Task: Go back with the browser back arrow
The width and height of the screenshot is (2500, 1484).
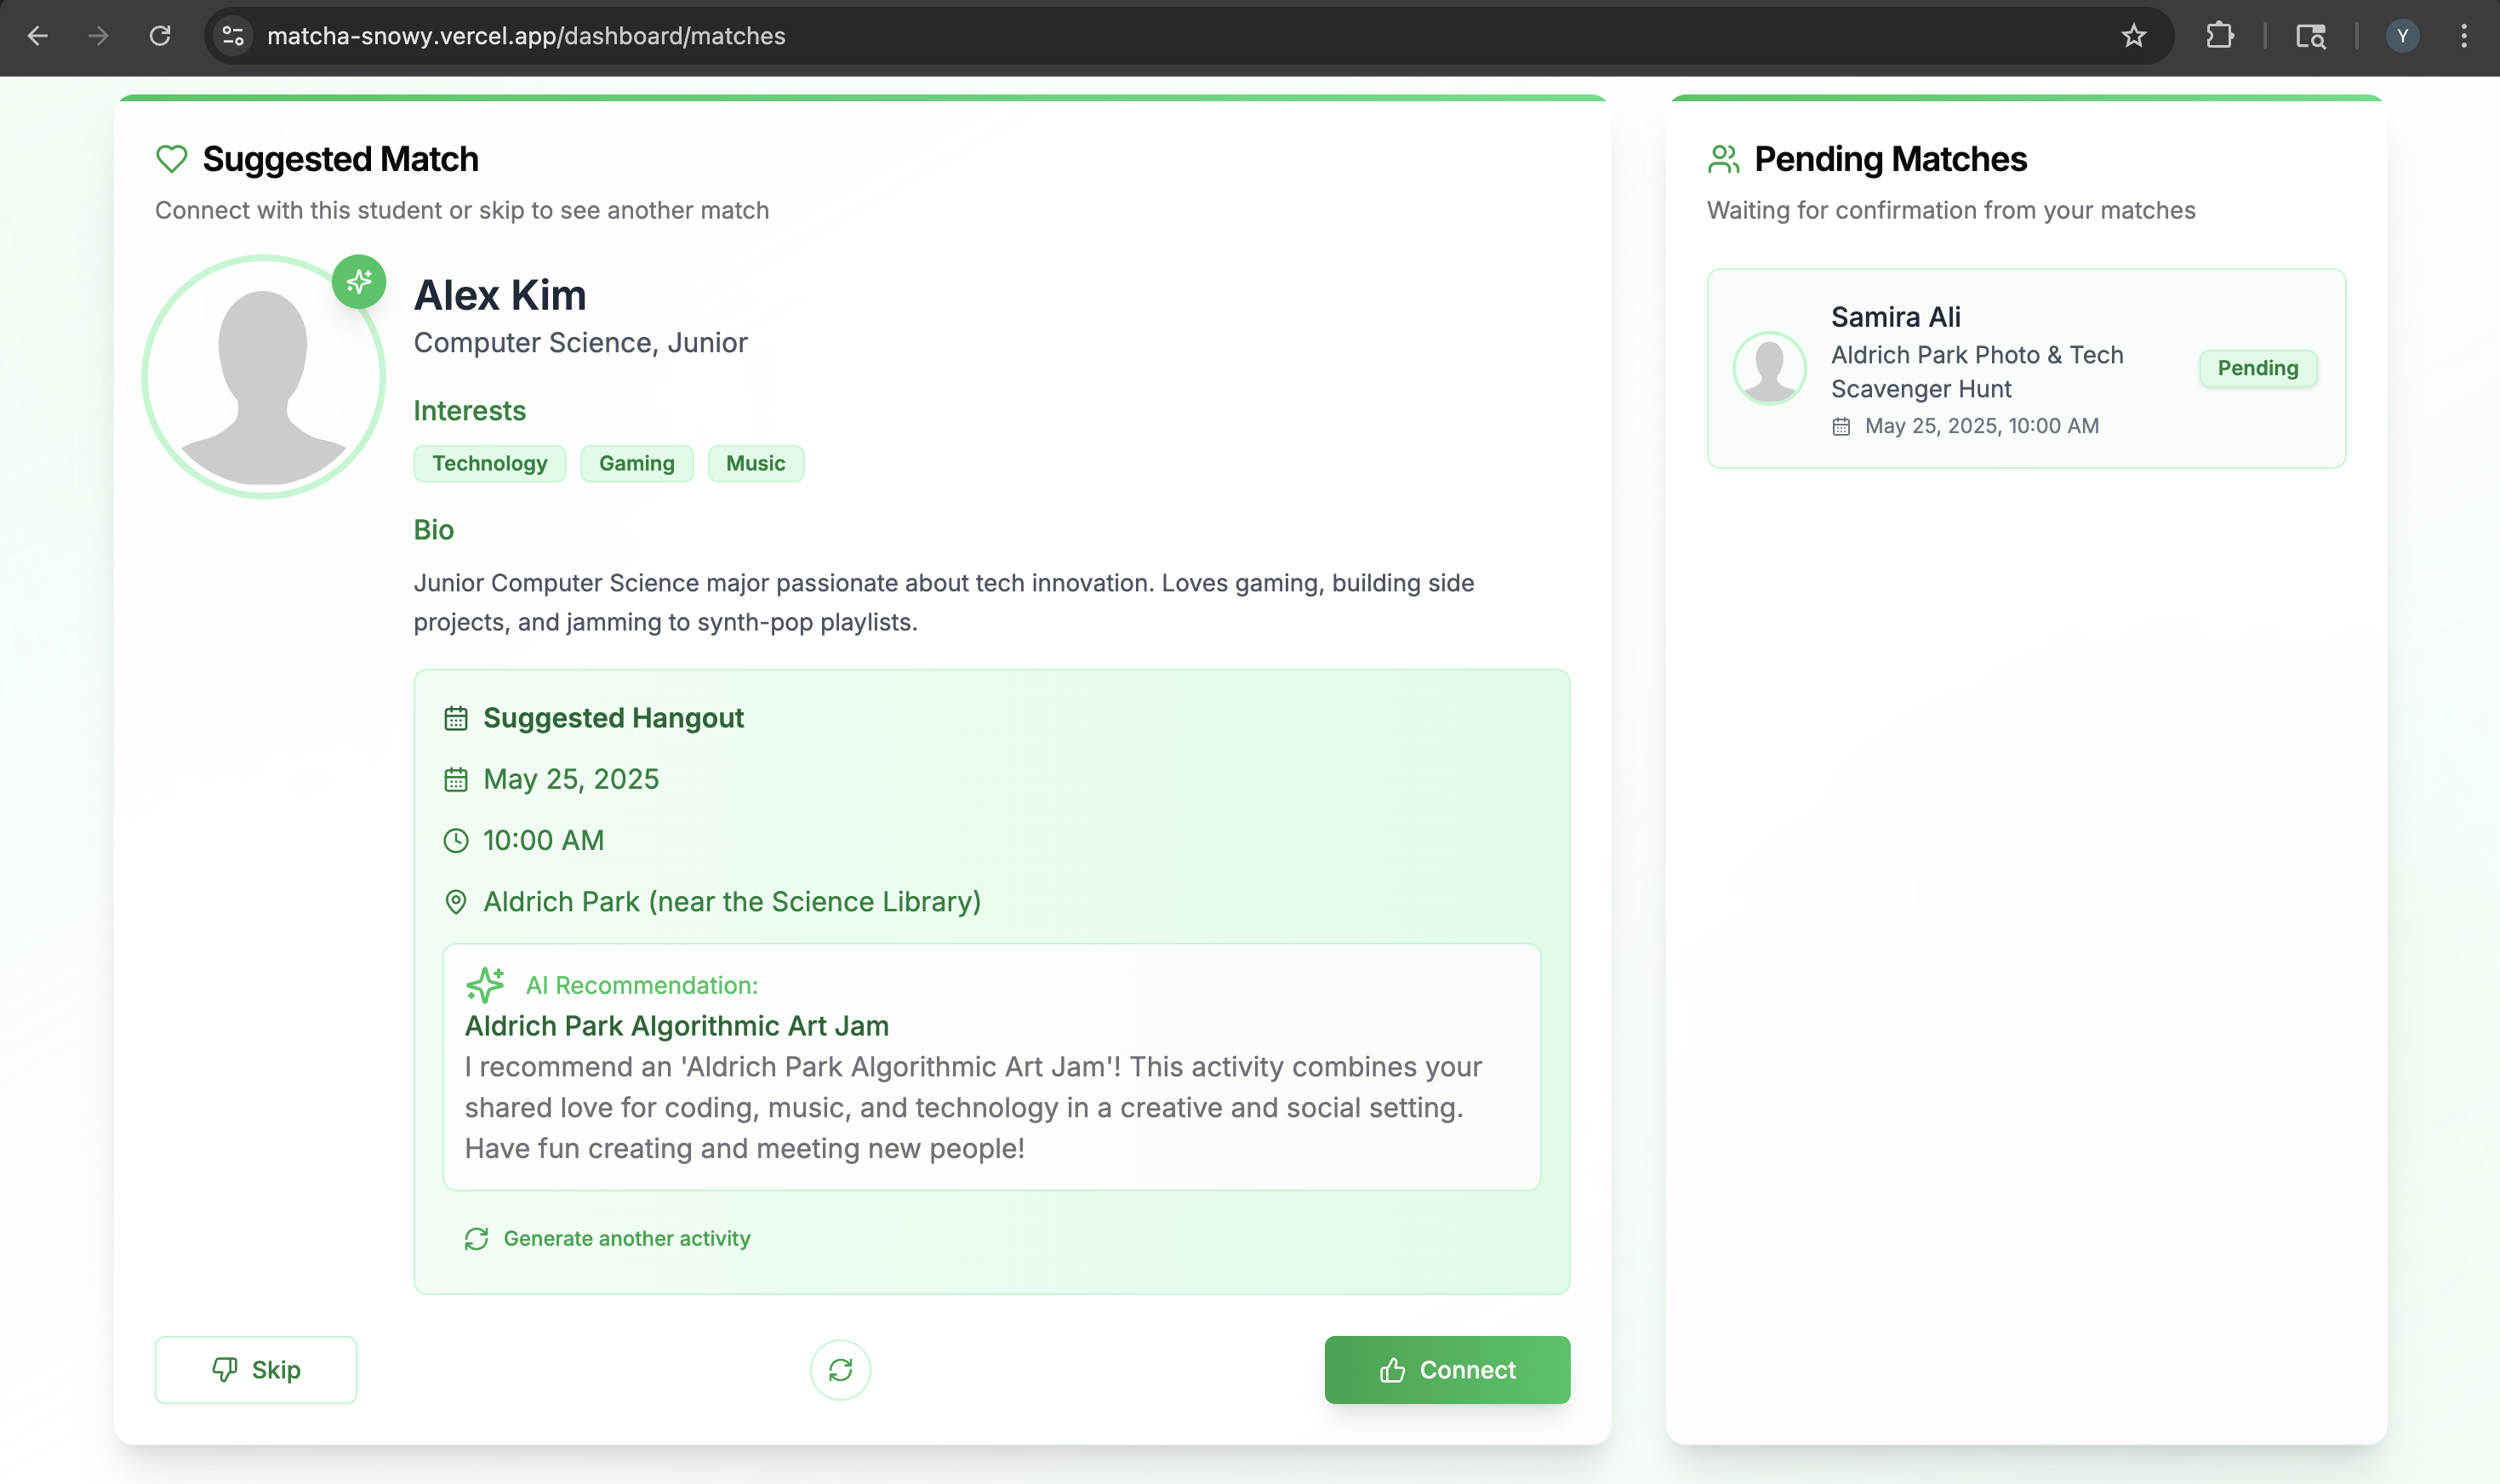Action: [38, 36]
